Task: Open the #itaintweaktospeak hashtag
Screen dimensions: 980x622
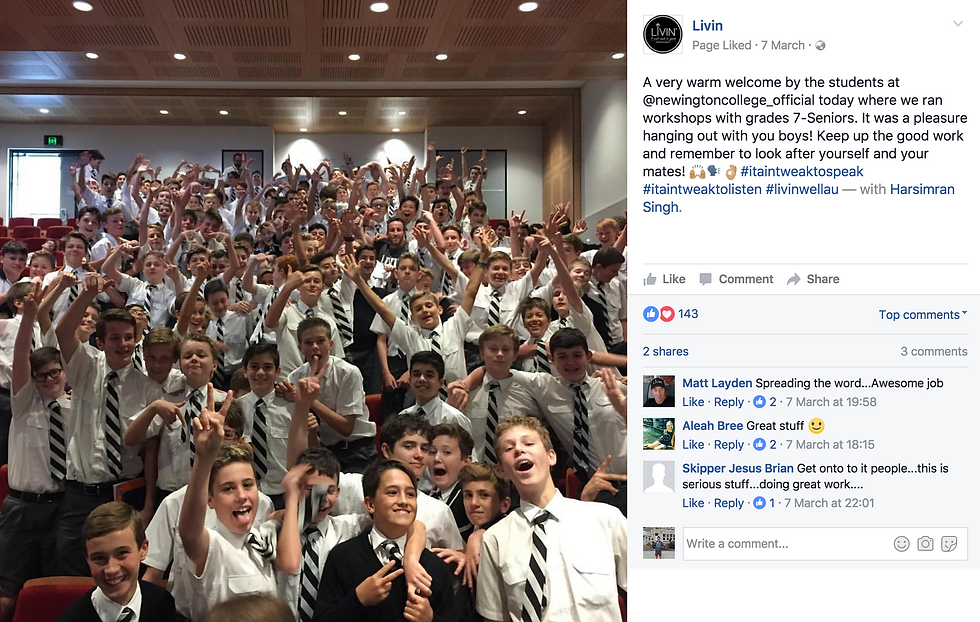Action: (x=802, y=171)
